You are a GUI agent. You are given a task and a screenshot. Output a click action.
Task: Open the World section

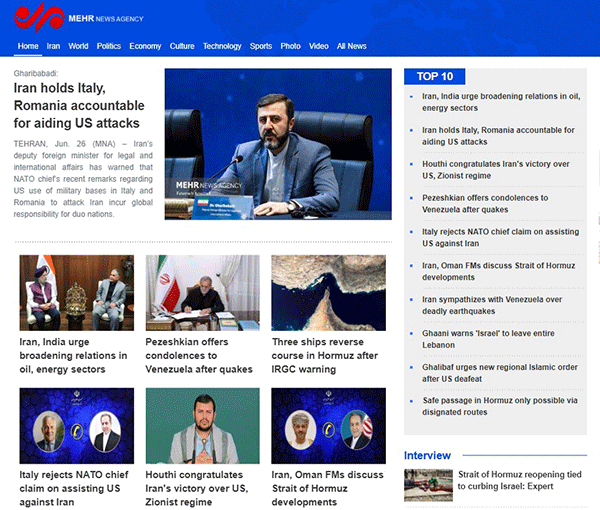(78, 46)
